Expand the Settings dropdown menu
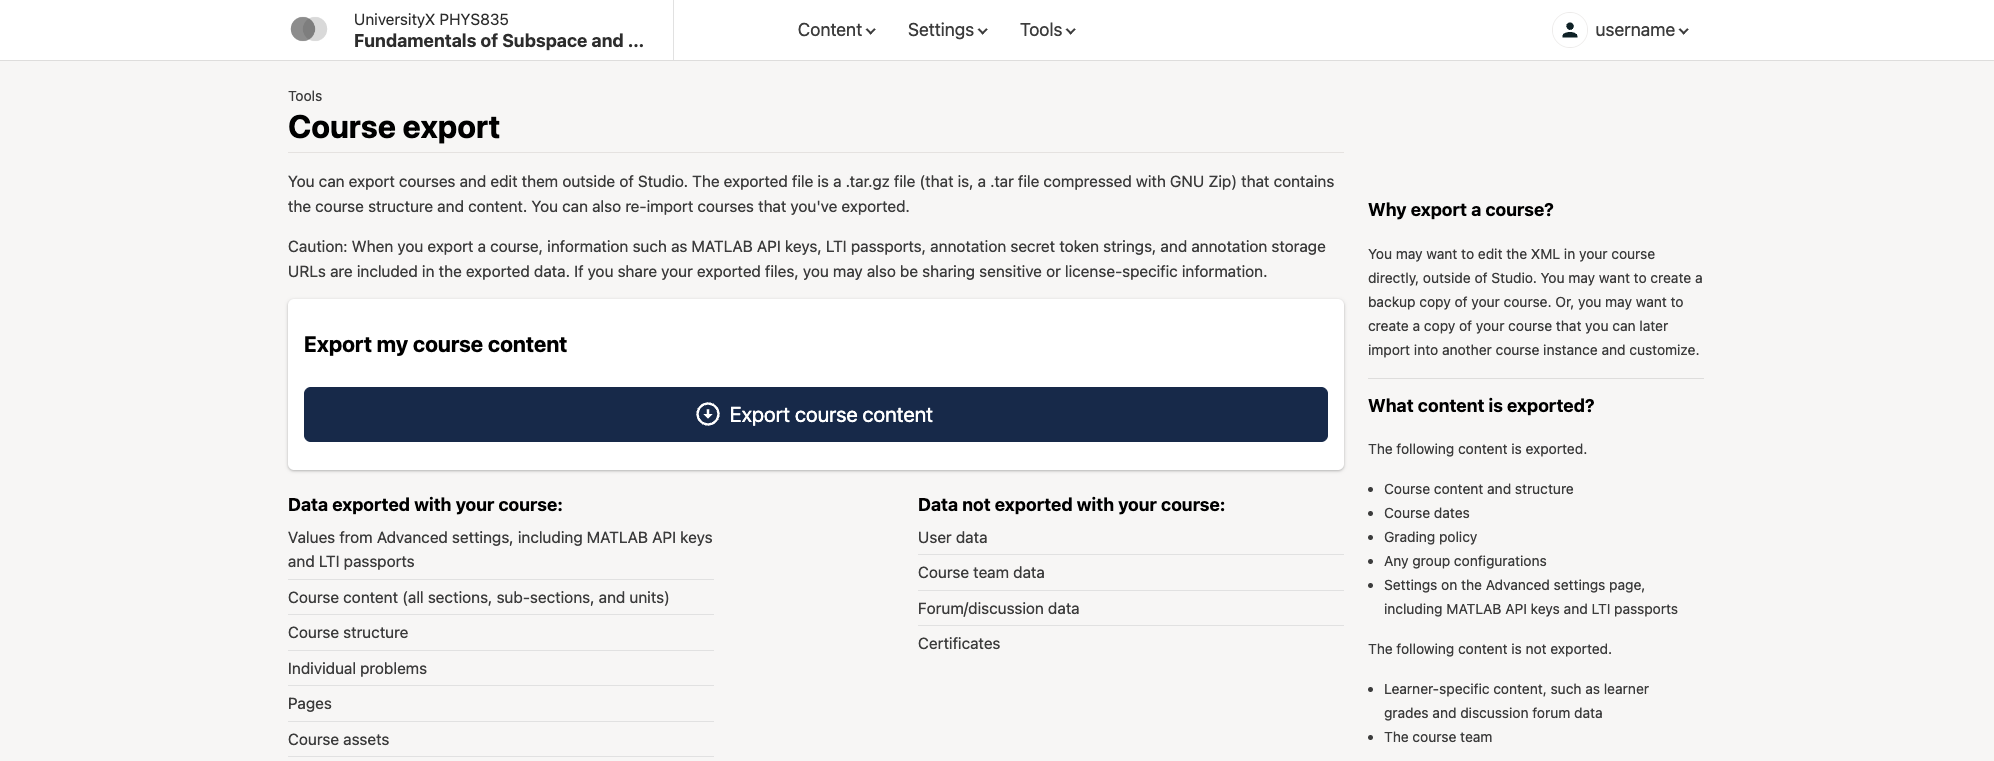 [x=948, y=30]
